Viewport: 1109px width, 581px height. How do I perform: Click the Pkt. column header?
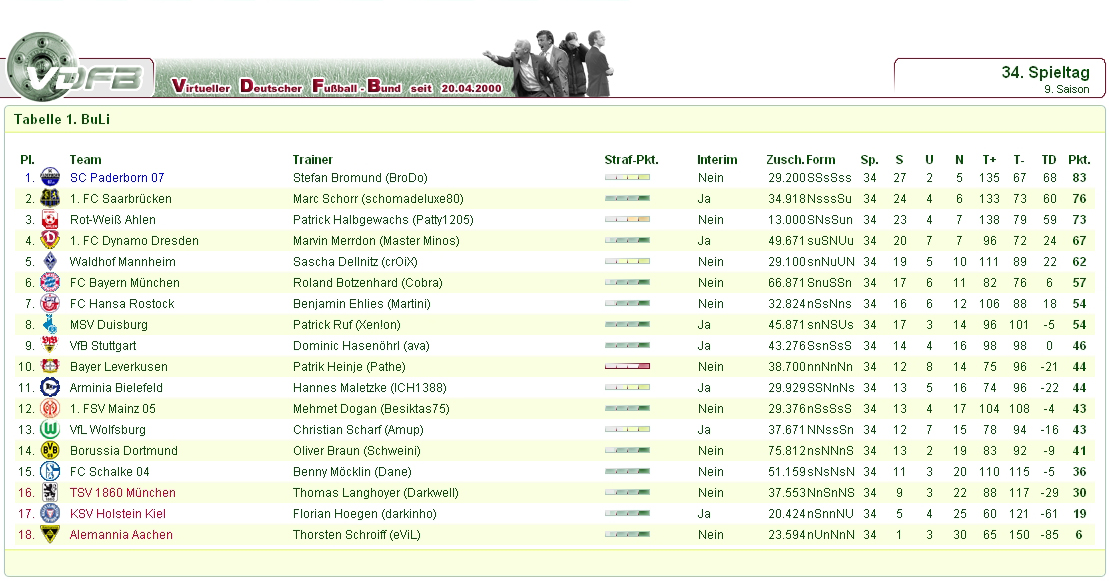[x=1079, y=160]
